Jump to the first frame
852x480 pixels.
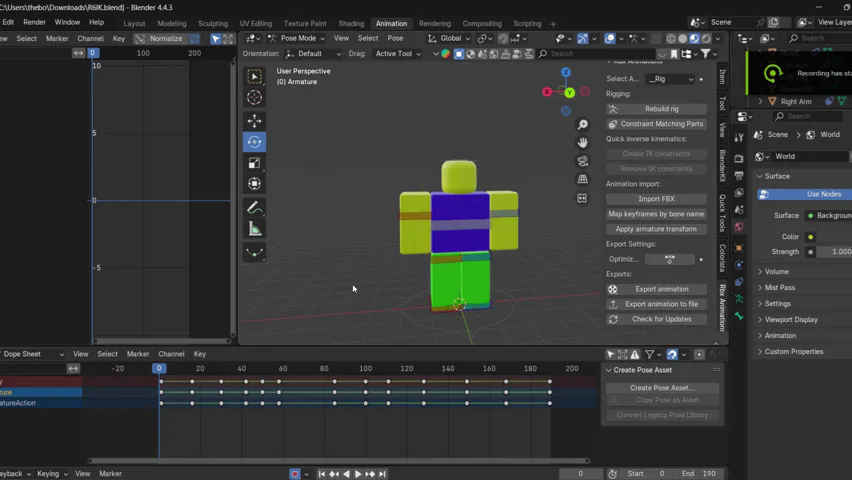(322, 473)
